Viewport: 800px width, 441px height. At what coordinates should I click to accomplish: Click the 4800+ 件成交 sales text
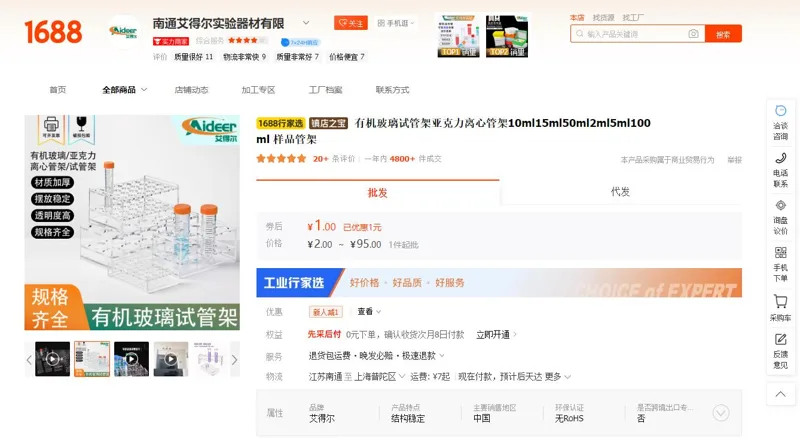(x=415, y=159)
